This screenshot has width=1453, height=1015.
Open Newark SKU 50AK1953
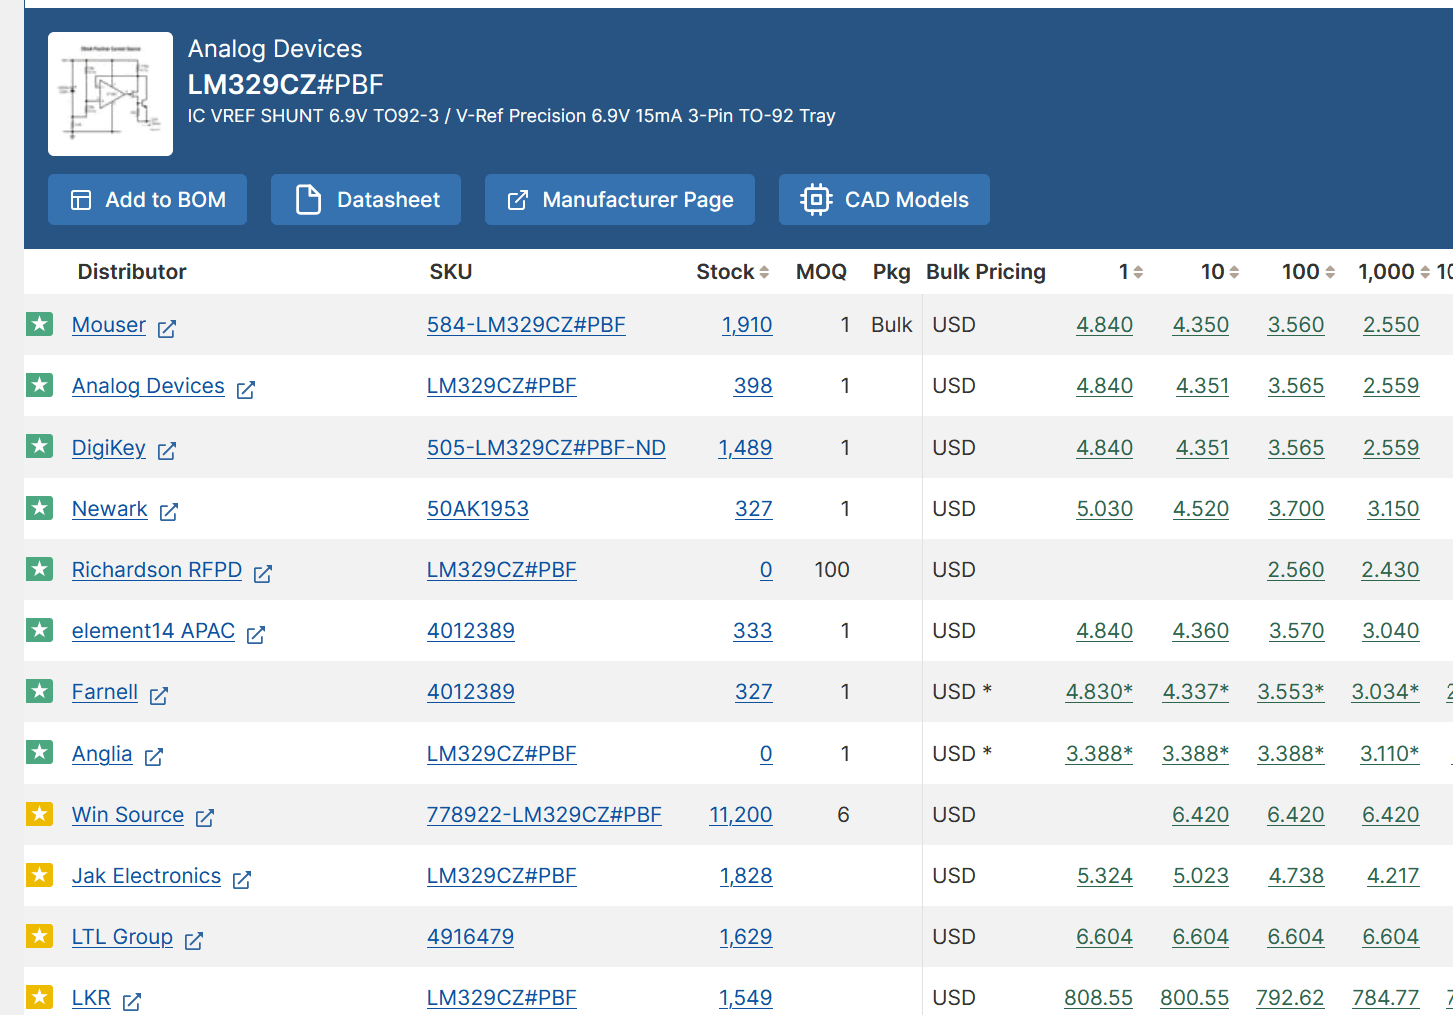[x=478, y=509]
